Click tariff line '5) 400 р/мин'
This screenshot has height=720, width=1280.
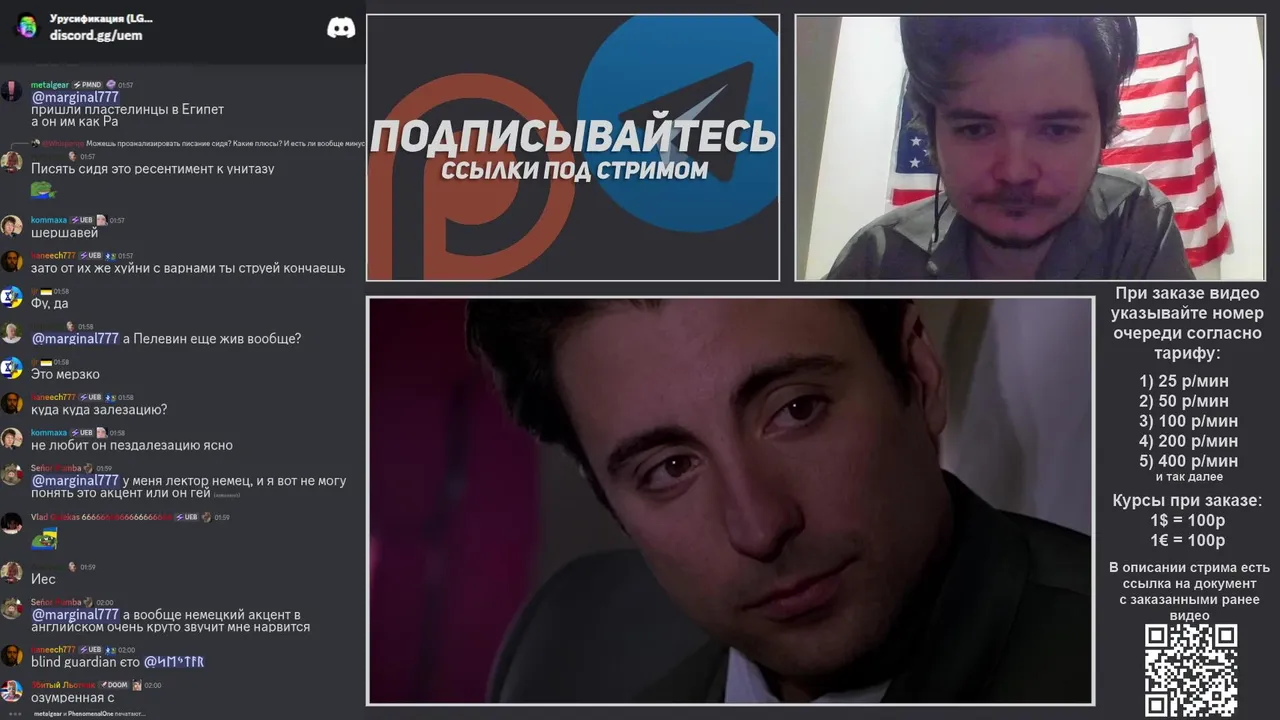(x=1188, y=461)
